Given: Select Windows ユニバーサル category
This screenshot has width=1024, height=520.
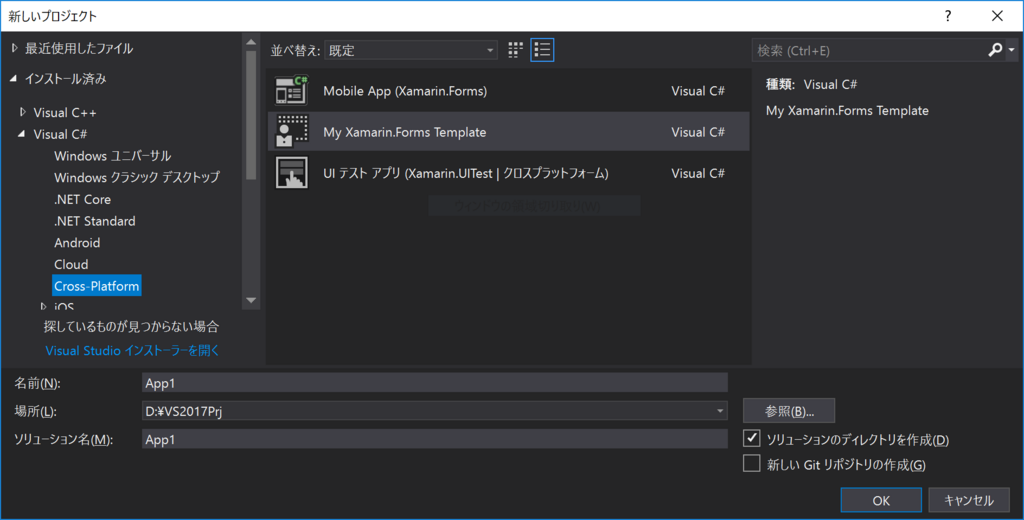Looking at the screenshot, I should click(x=112, y=155).
